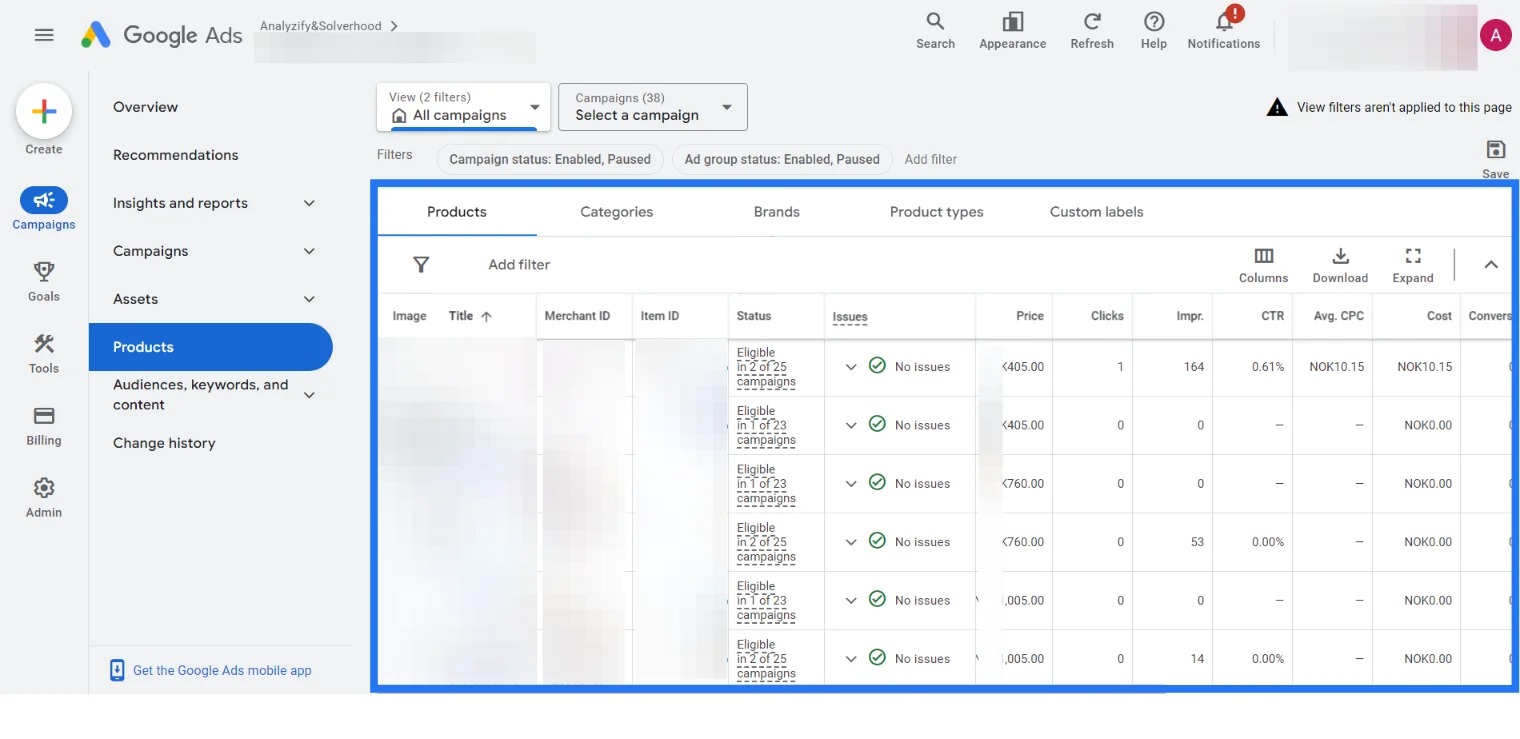Expand issues for the 164 impressions row
Image resolution: width=1520 pixels, height=739 pixels.
click(851, 367)
